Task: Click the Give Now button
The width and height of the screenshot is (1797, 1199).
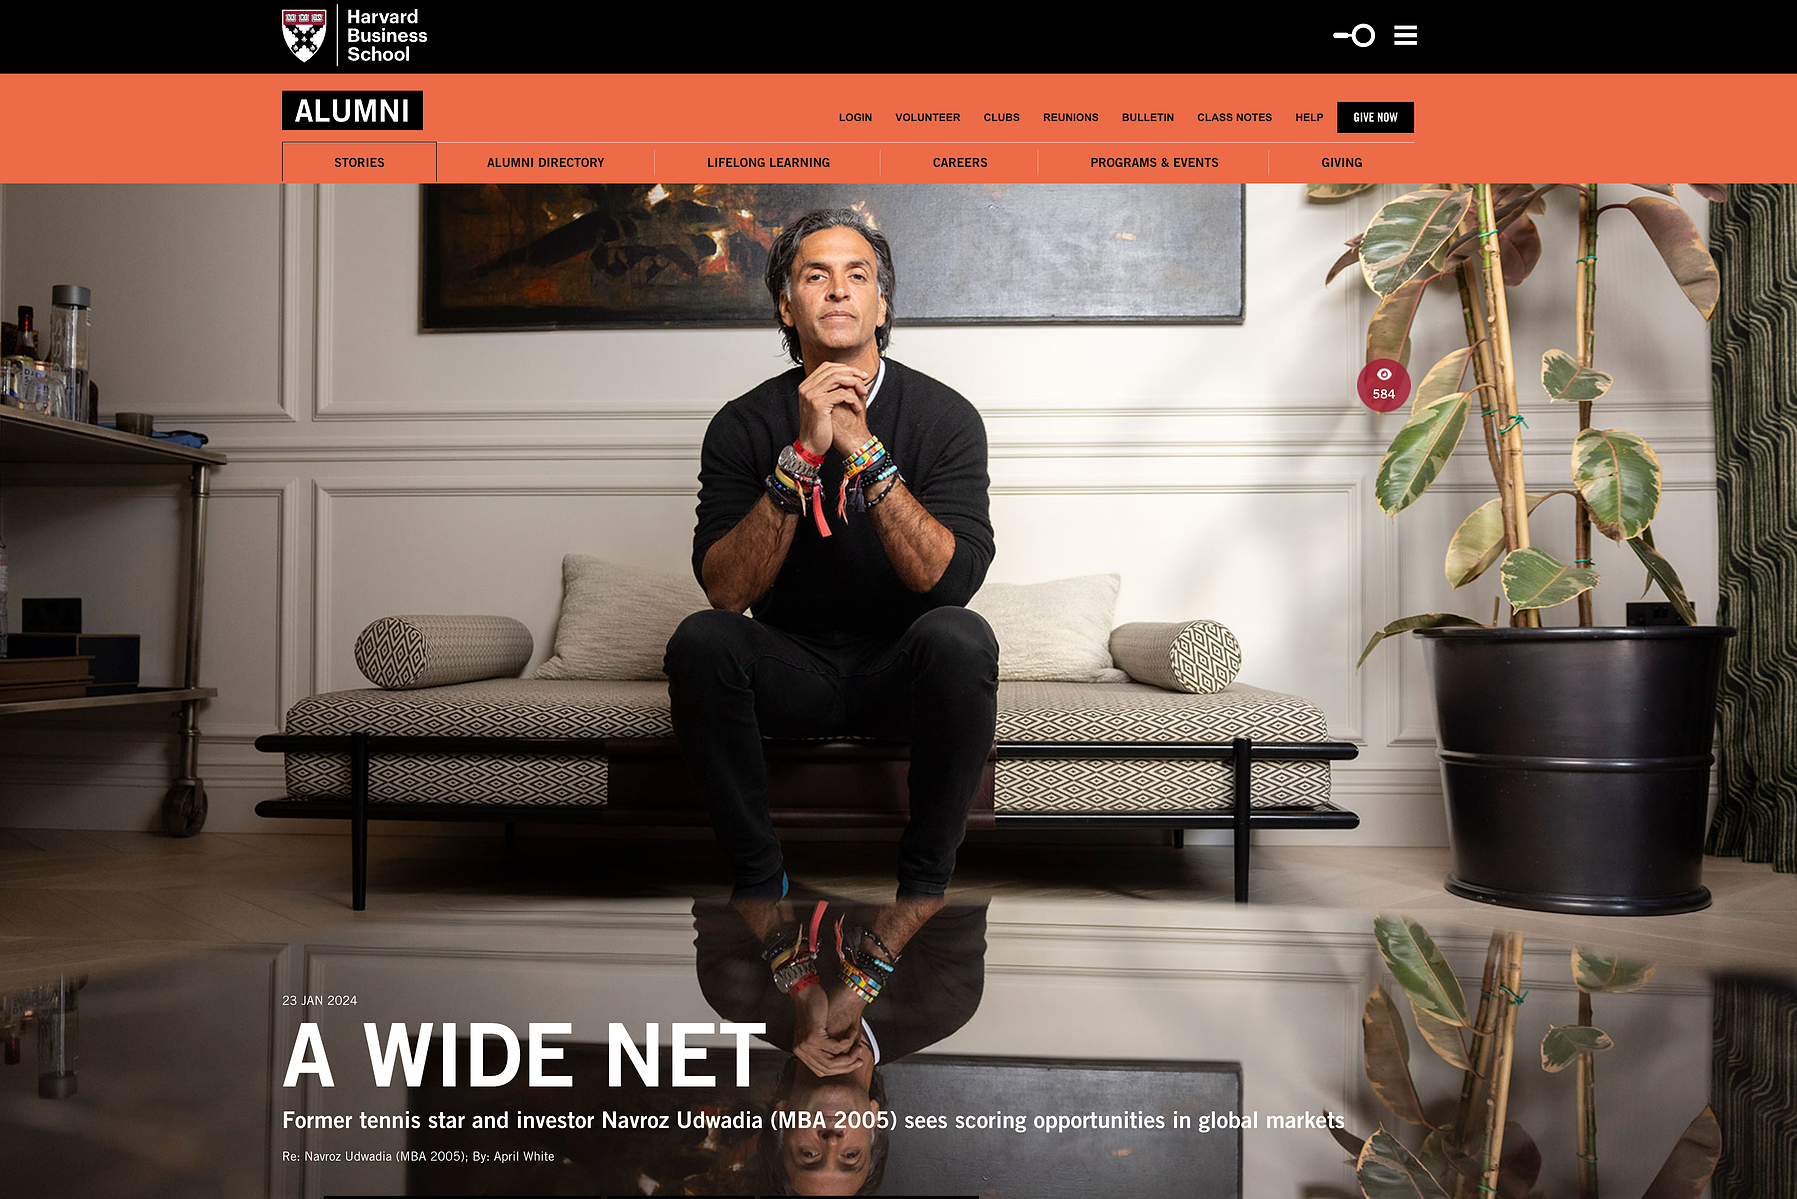Action: click(x=1375, y=117)
